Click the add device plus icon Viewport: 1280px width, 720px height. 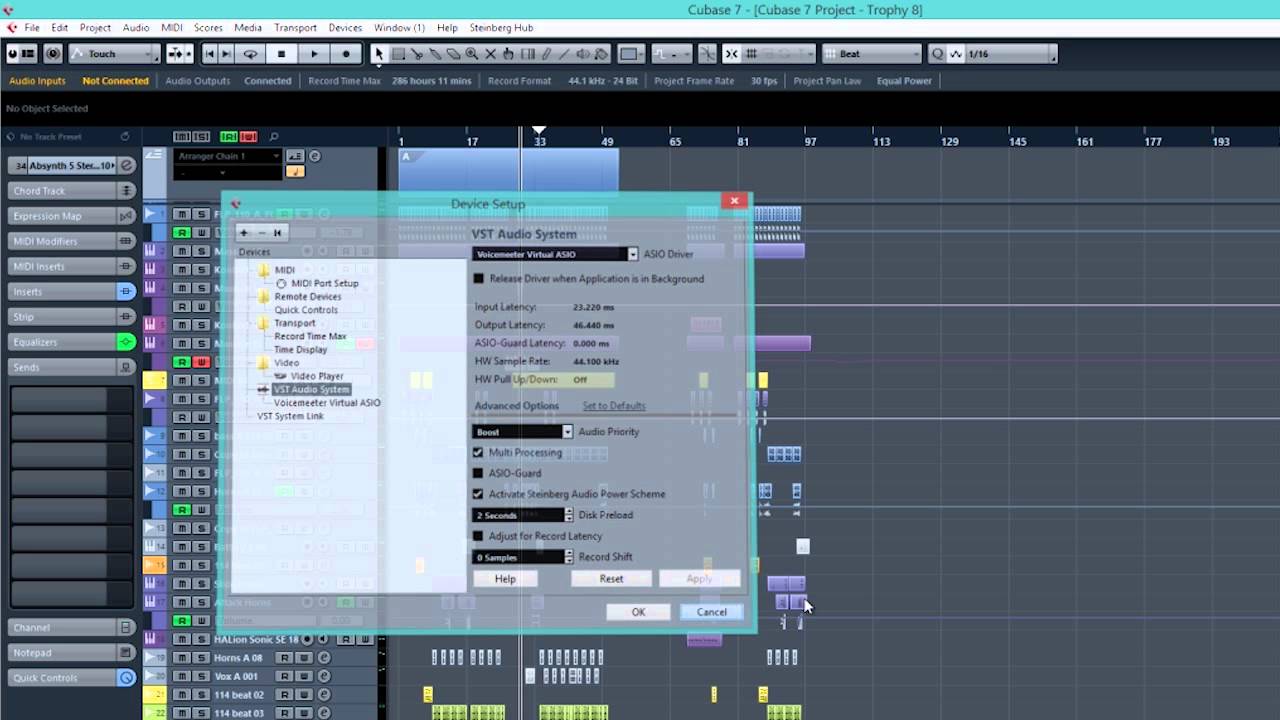(x=243, y=232)
